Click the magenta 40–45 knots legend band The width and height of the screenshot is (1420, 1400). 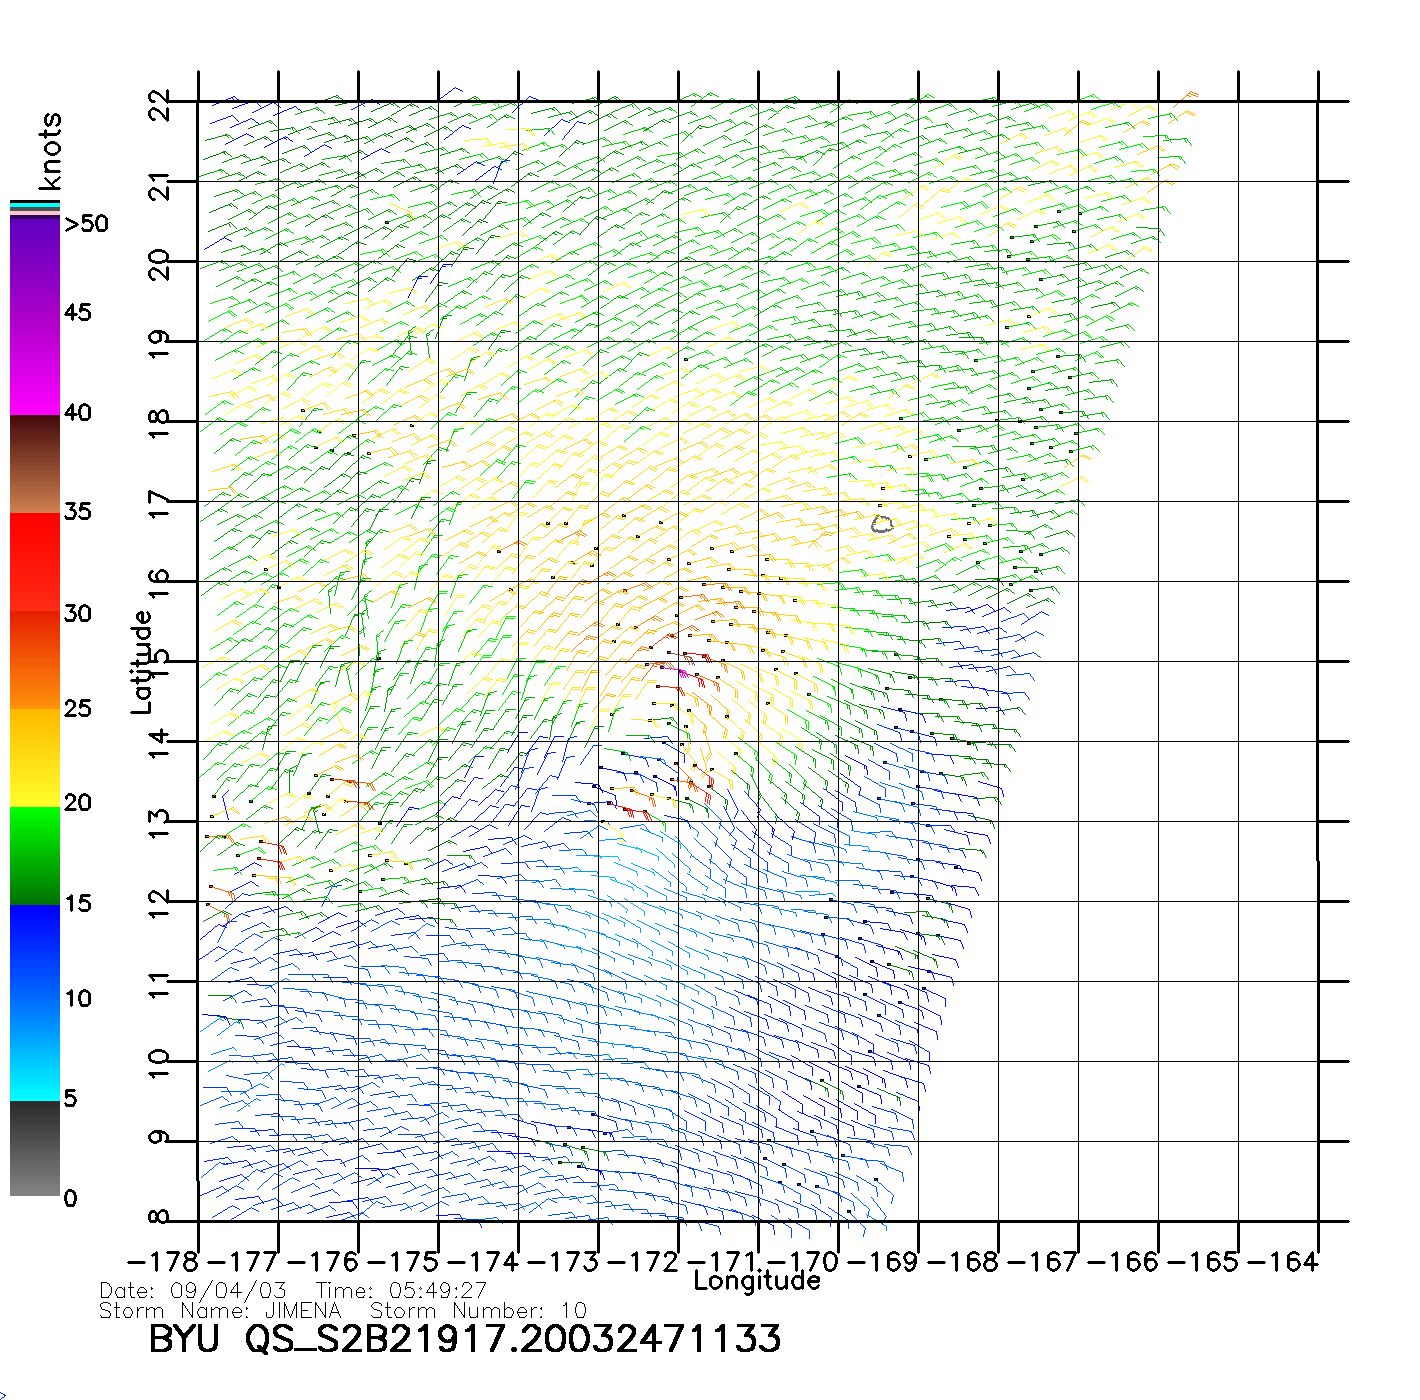35,365
